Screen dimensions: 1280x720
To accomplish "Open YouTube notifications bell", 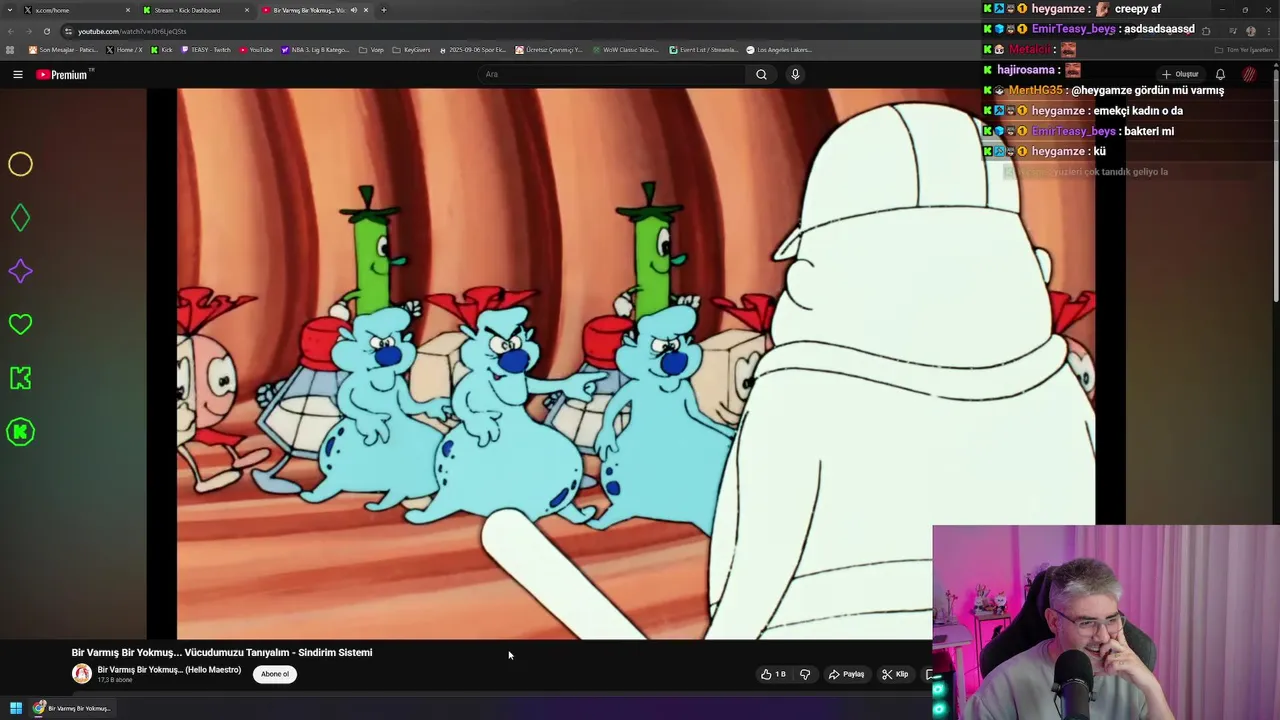I will tap(1220, 74).
